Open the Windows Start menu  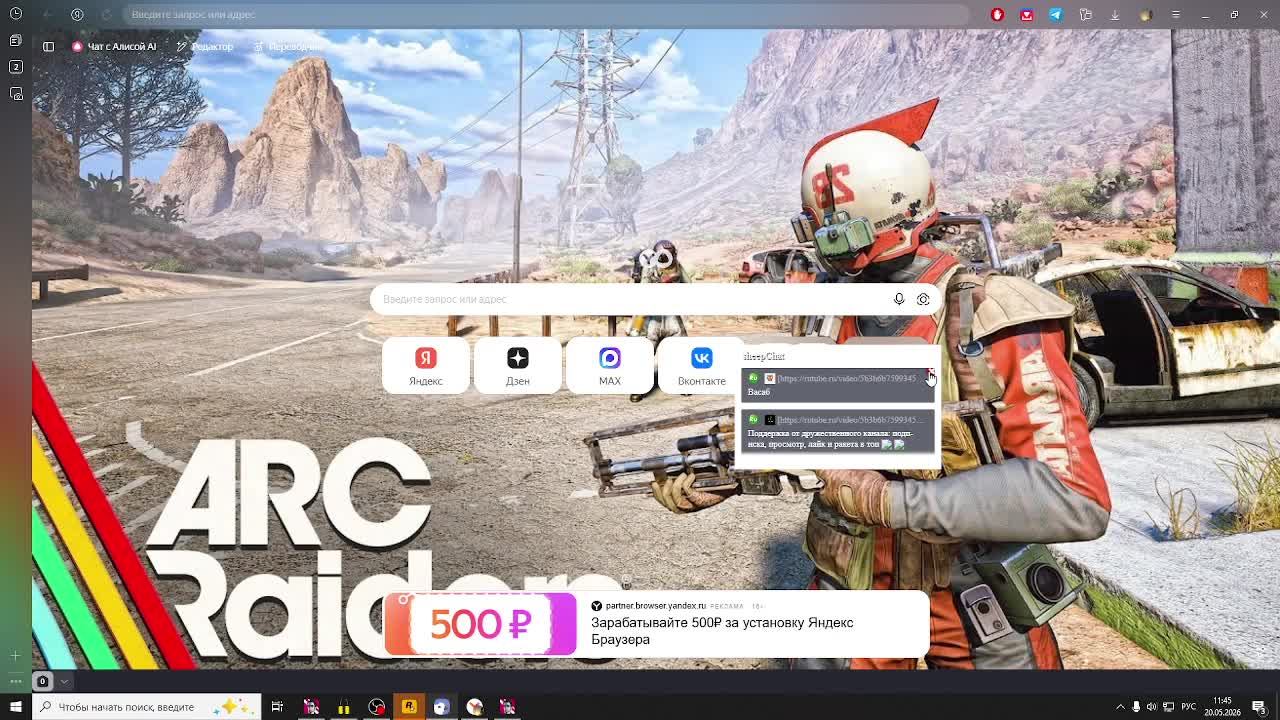(15, 707)
